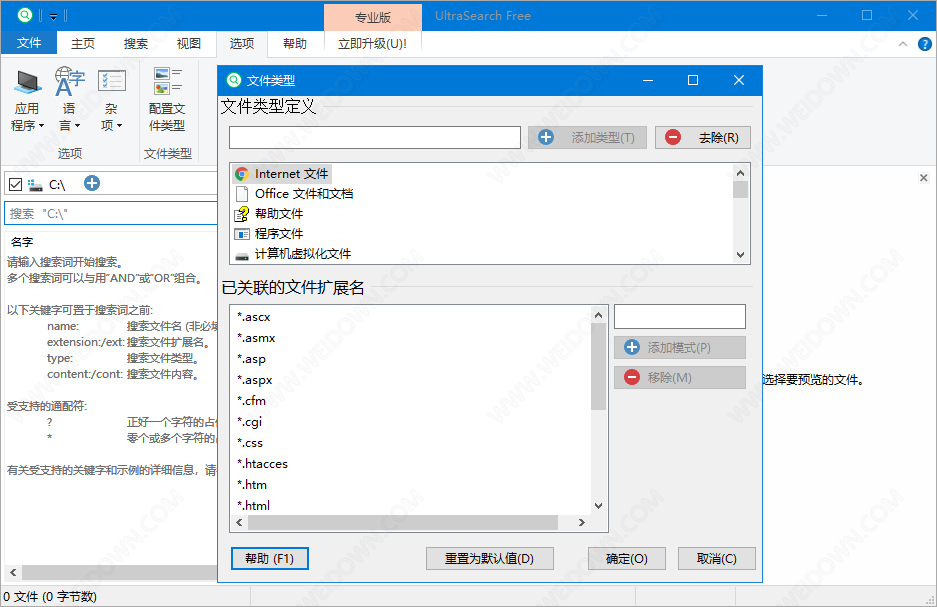Click results pane horizontal scroll left arrow
The width and height of the screenshot is (937, 607).
click(x=13, y=572)
